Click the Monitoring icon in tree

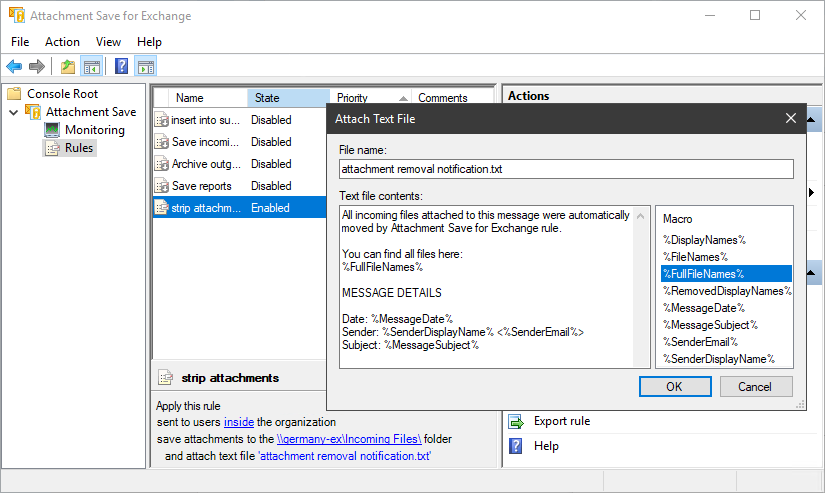[52, 130]
